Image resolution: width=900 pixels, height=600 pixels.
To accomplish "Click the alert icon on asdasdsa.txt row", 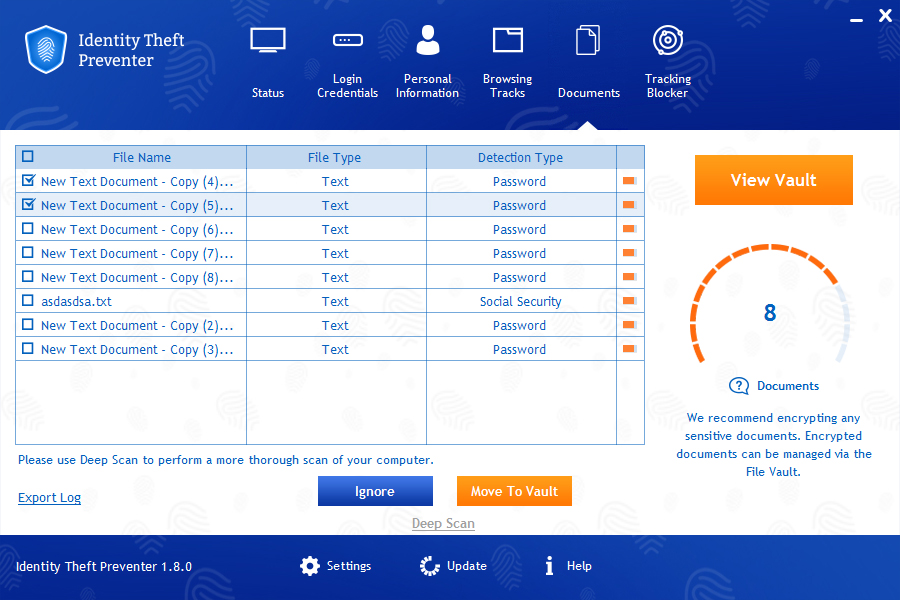I will point(629,301).
